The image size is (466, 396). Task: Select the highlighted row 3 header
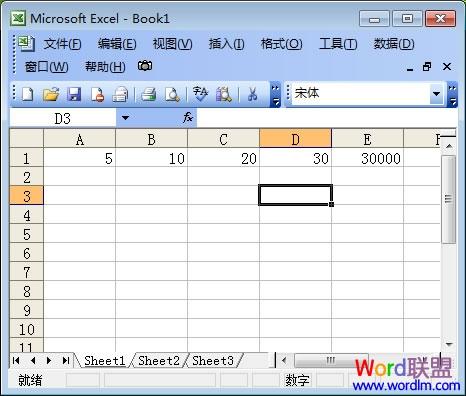pyautogui.click(x=27, y=196)
